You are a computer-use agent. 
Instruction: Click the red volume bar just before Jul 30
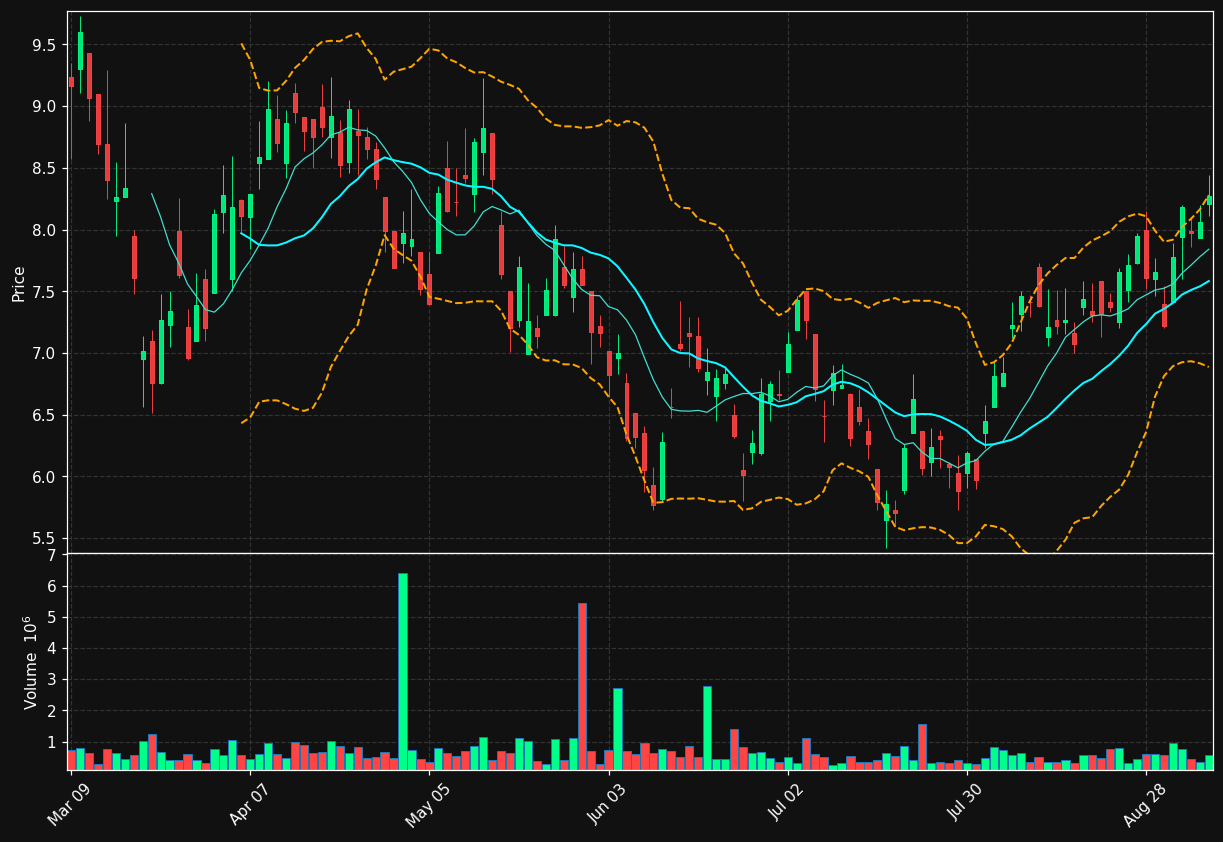(x=958, y=765)
